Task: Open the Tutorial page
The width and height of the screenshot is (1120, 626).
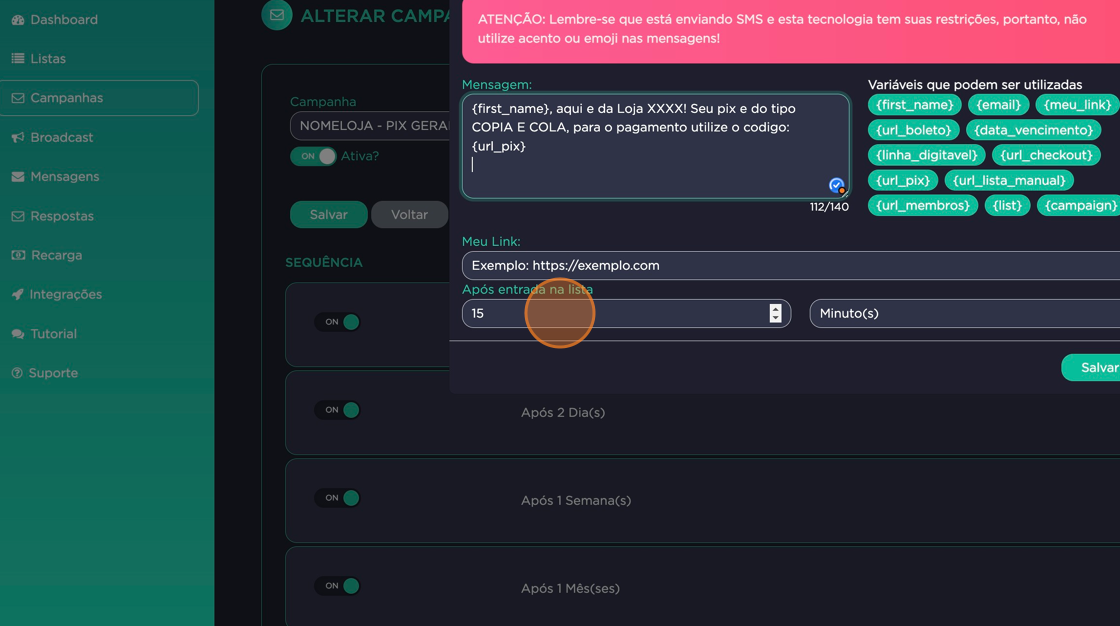Action: pos(44,334)
